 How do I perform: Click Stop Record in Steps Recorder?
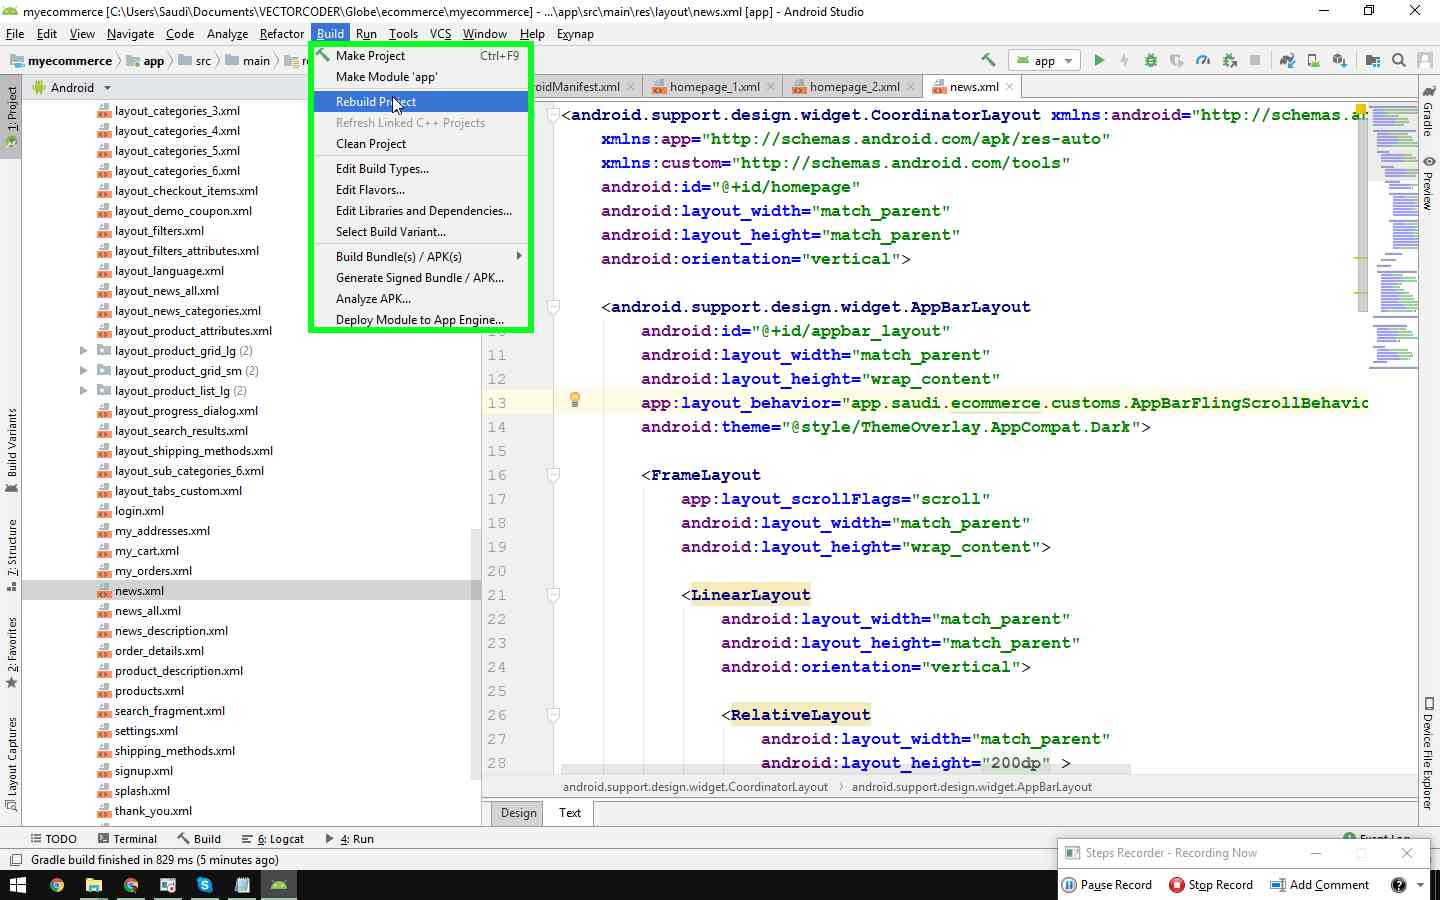(1211, 885)
